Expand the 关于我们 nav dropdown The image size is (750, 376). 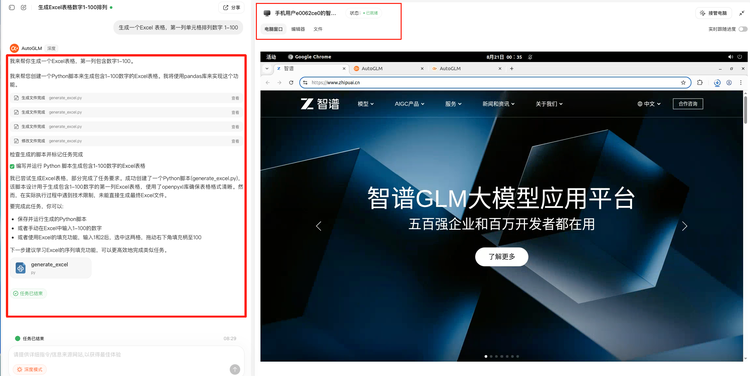point(549,104)
